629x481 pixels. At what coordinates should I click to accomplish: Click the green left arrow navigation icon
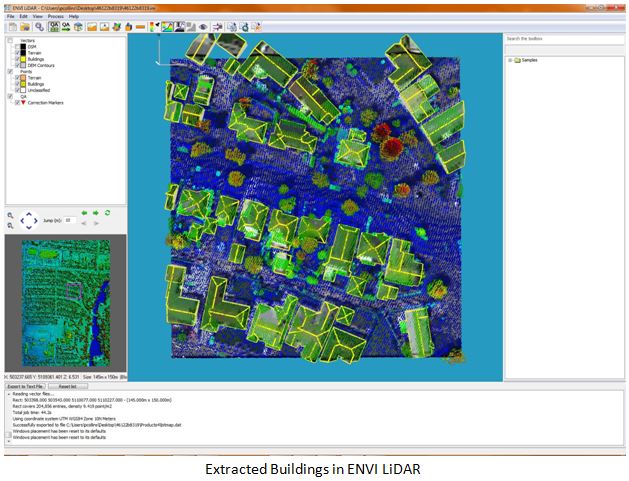point(85,212)
